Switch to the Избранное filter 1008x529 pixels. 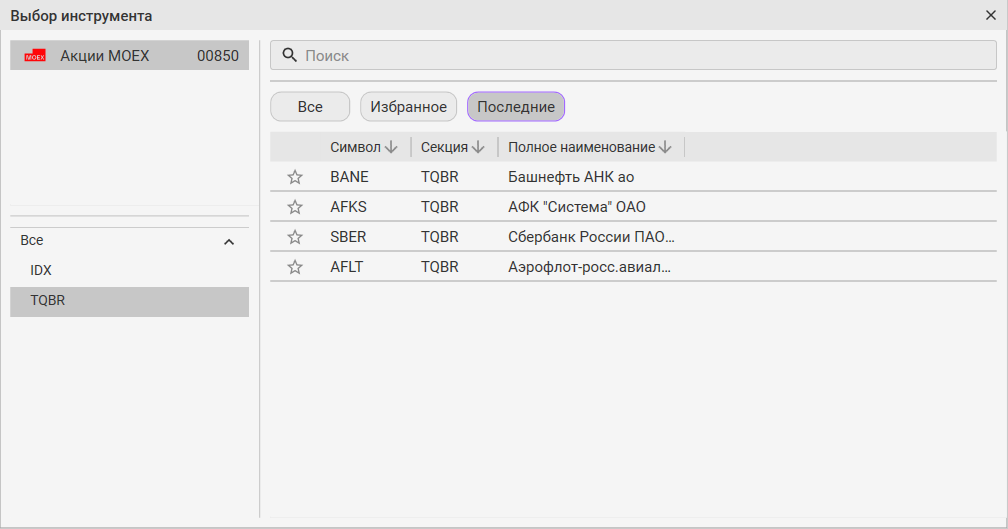pyautogui.click(x=408, y=107)
